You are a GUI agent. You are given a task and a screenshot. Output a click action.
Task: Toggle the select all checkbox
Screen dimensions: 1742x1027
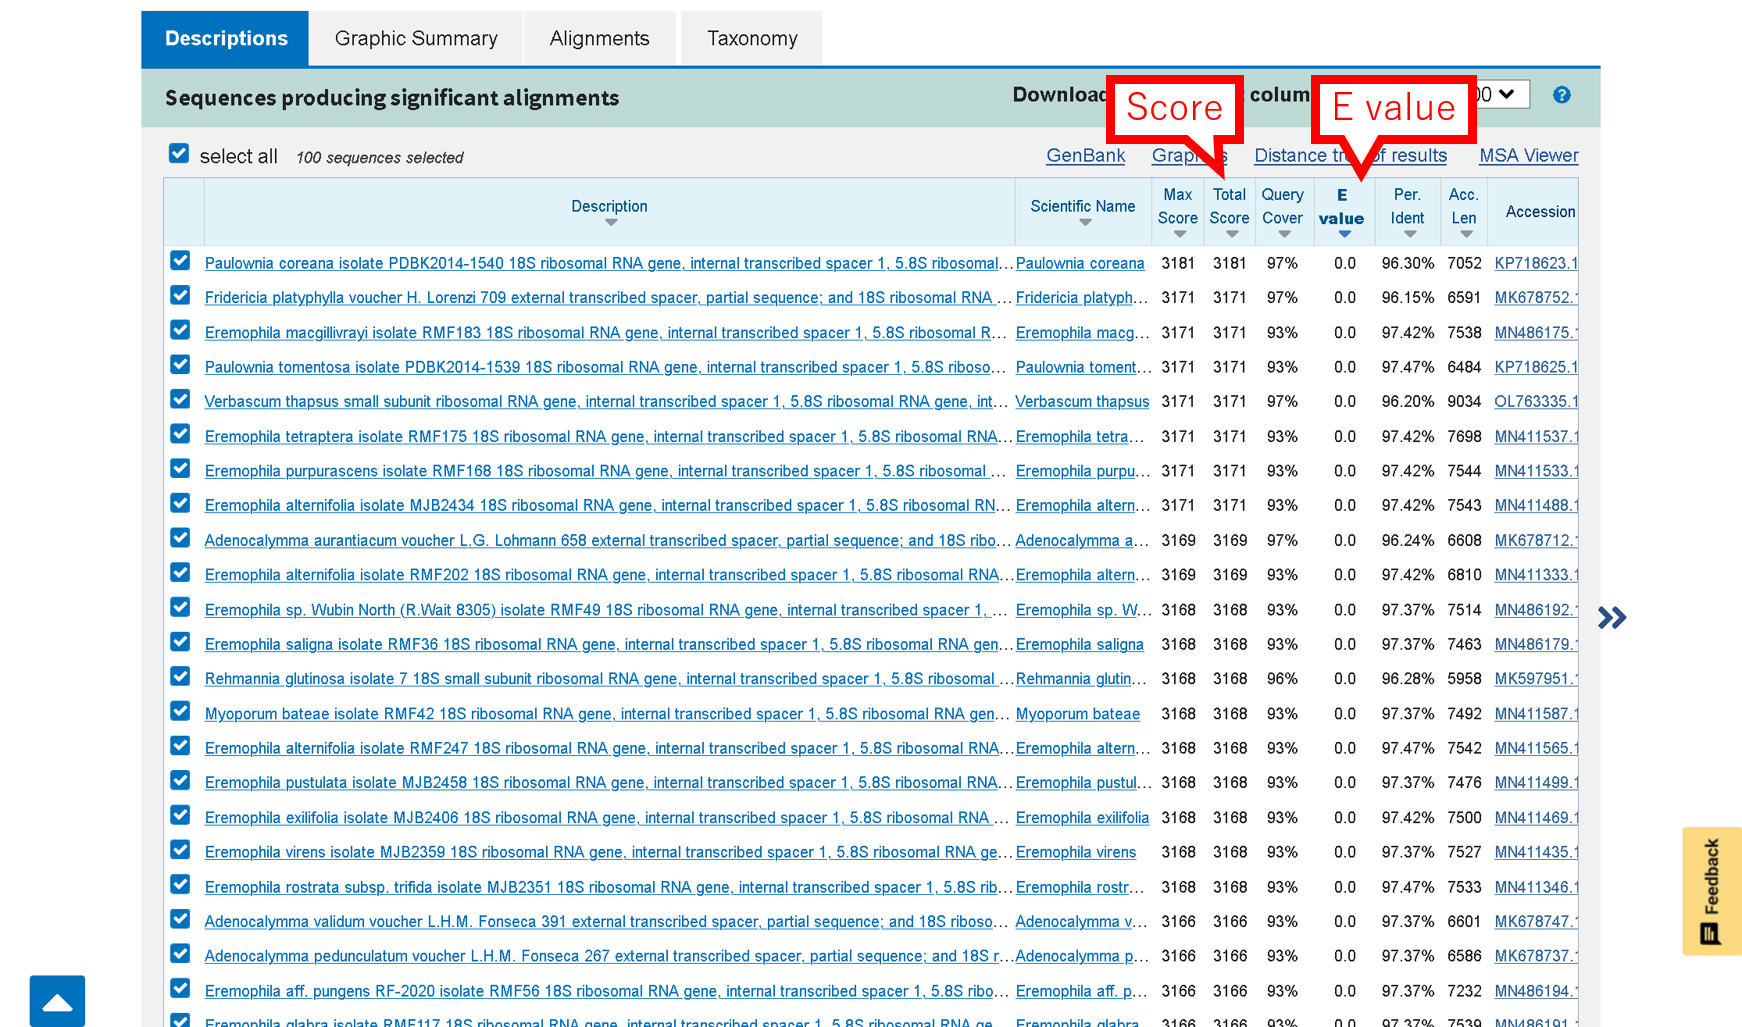pyautogui.click(x=179, y=154)
